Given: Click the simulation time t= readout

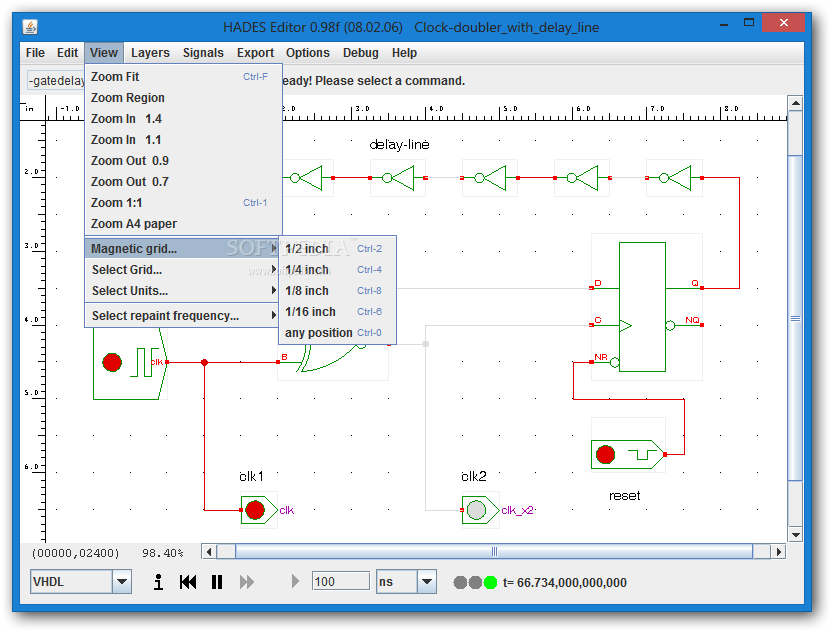Looking at the screenshot, I should [565, 583].
